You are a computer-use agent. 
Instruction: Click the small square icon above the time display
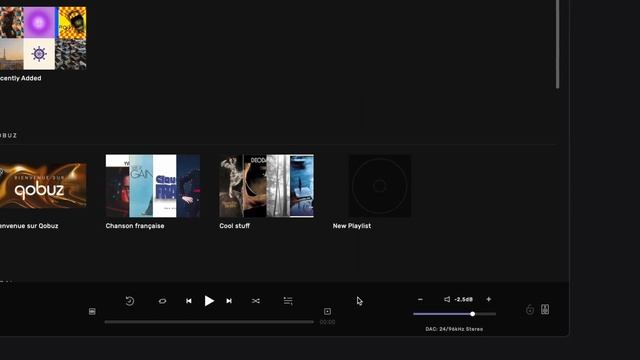pyautogui.click(x=327, y=311)
